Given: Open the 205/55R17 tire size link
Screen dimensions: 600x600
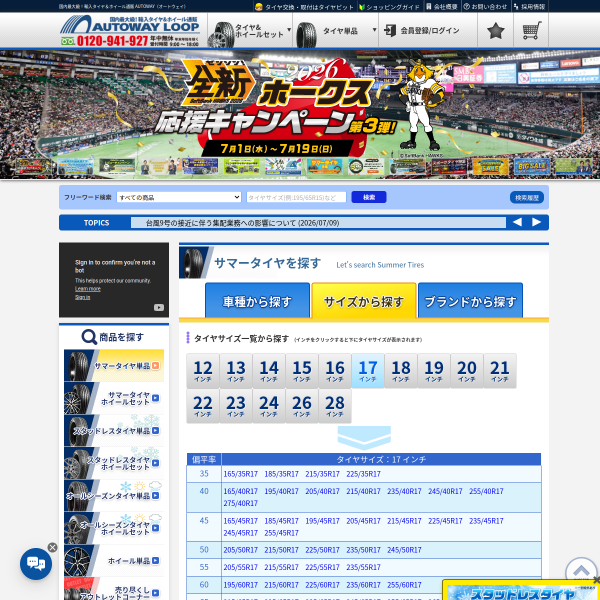Looking at the screenshot, I should [240, 567].
